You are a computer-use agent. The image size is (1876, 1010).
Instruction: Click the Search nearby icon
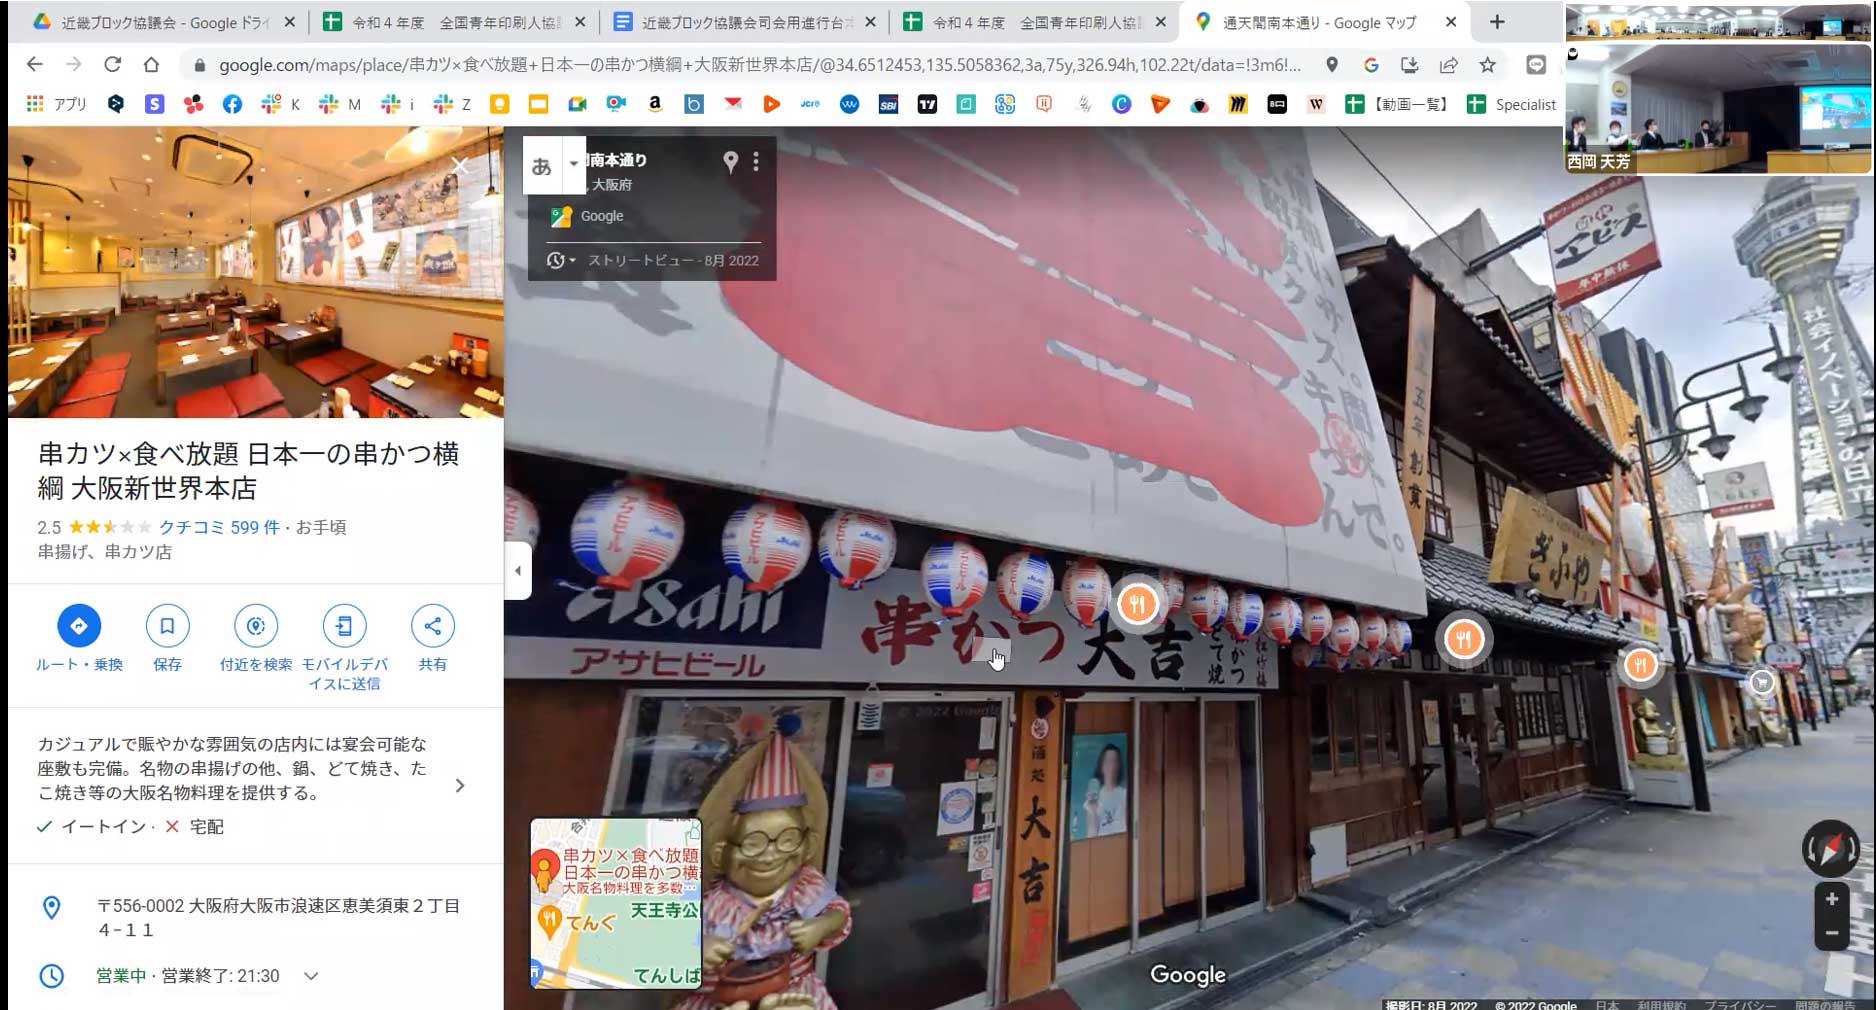256,626
